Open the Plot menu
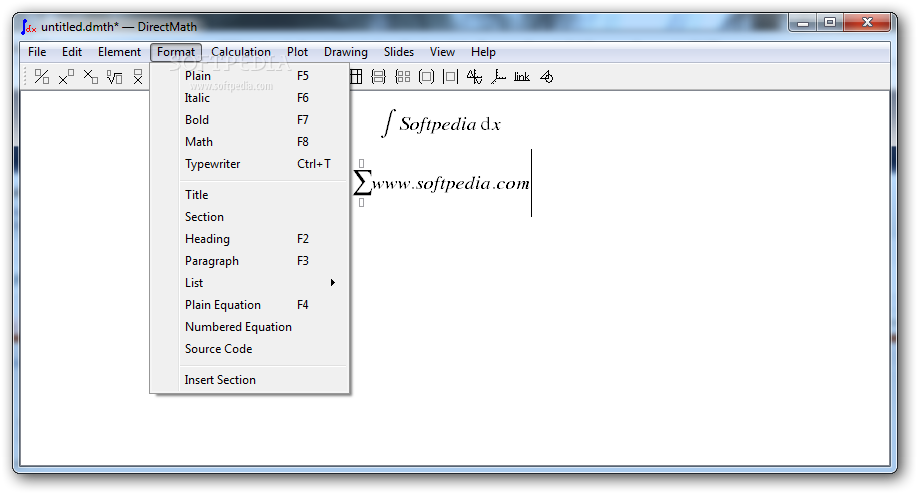Screen dimensions: 918x494 point(297,52)
